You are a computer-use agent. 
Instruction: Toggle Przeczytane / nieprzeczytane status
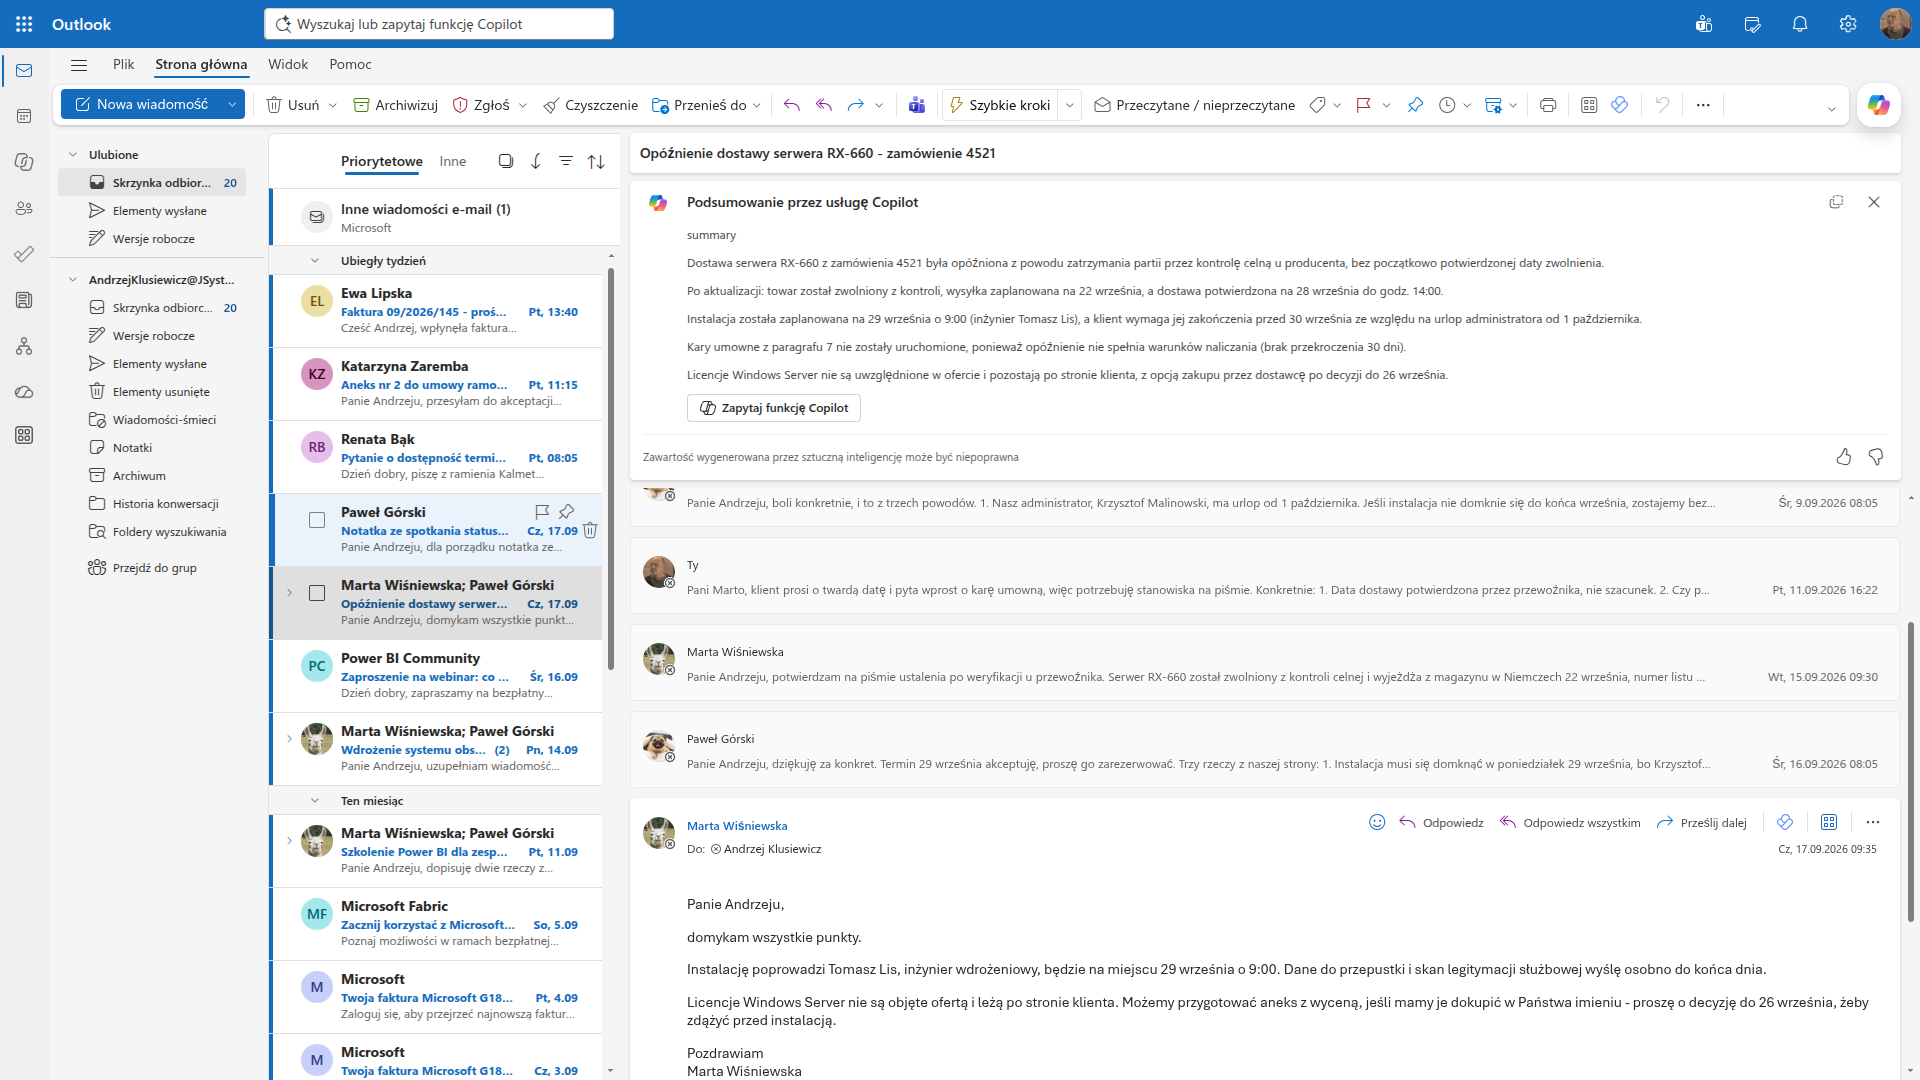pos(1194,105)
